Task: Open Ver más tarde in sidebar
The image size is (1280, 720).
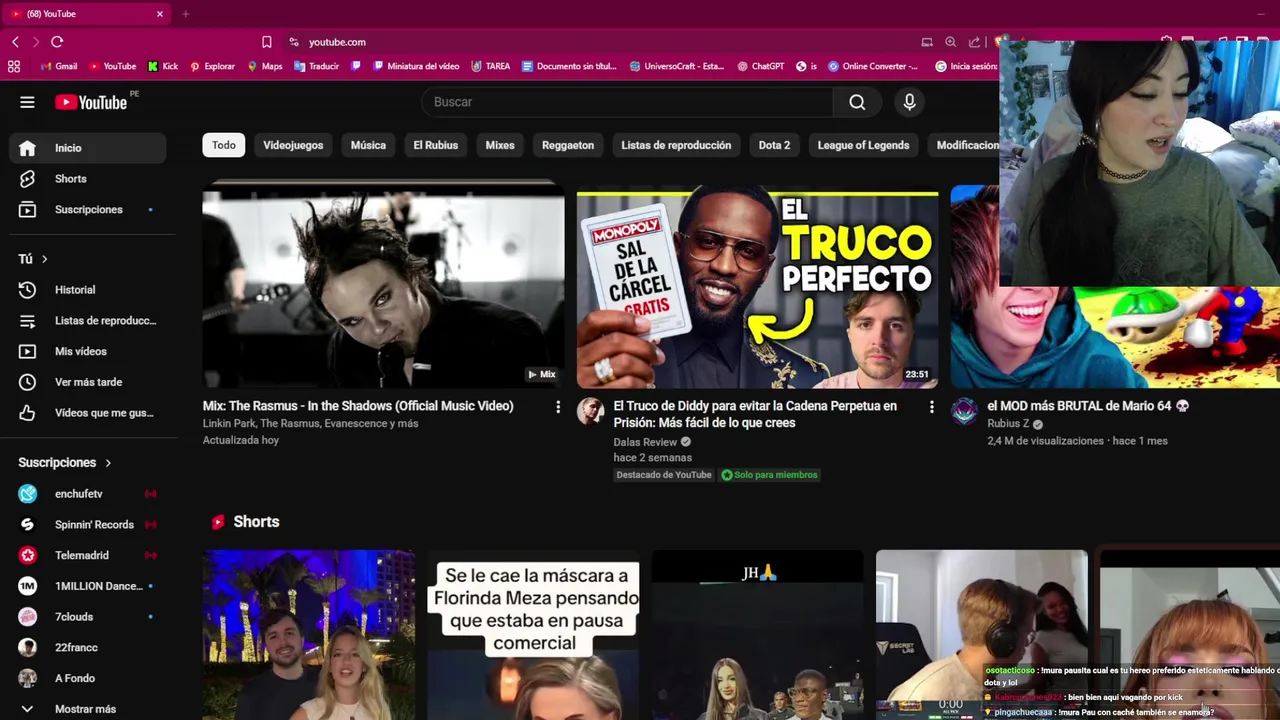Action: (88, 382)
